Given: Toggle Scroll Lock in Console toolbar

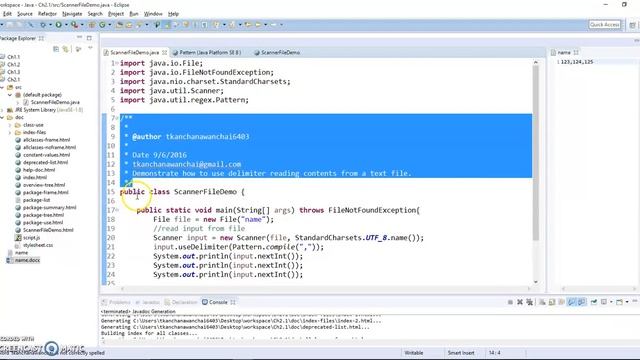Looking at the screenshot, I should tap(552, 302).
